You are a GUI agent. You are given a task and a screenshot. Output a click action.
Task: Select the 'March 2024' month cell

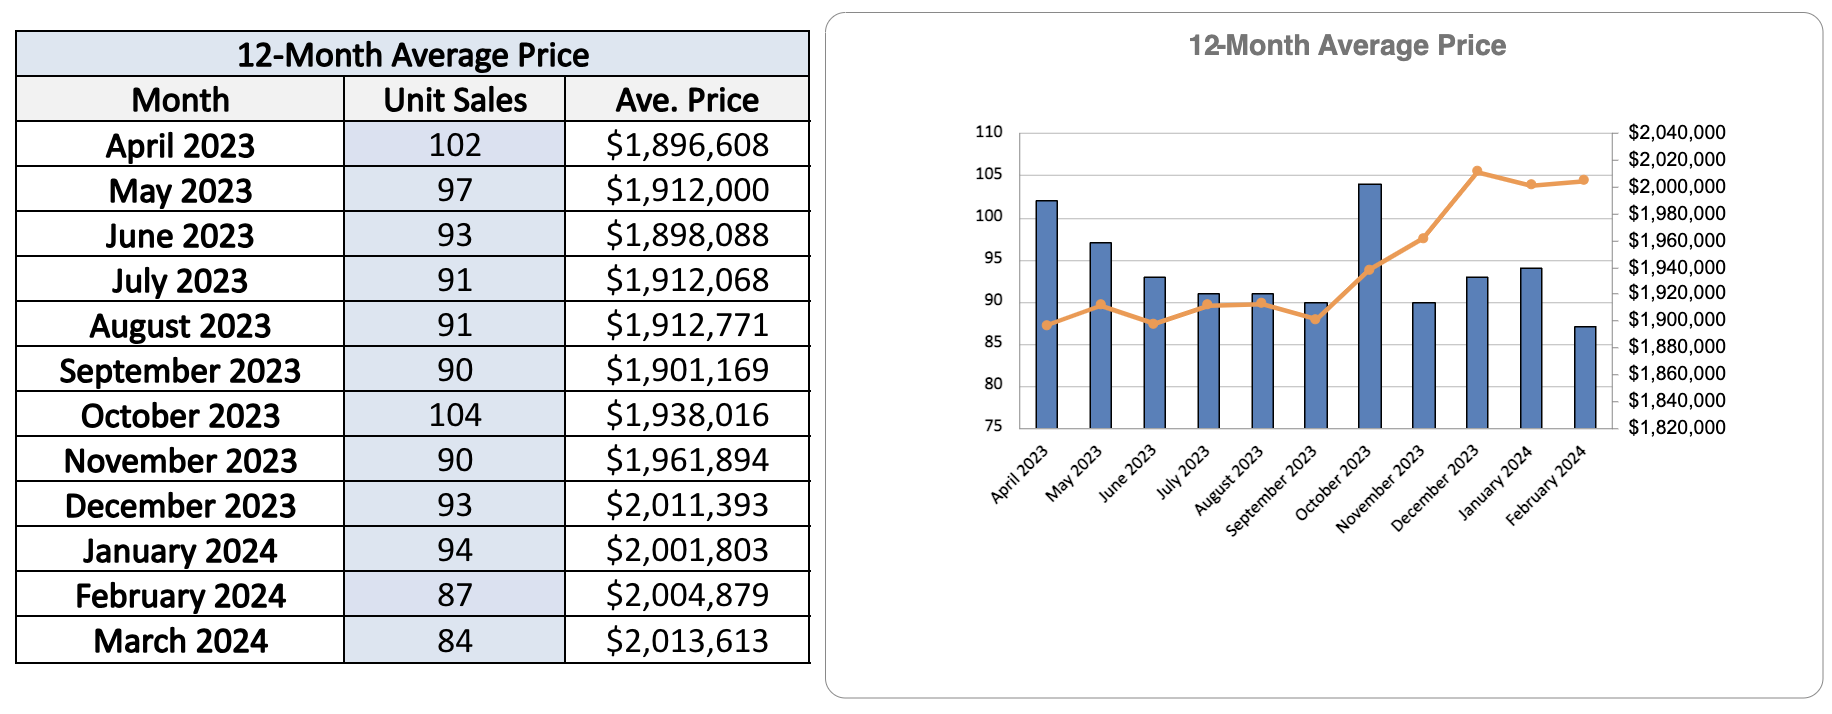[x=180, y=640]
